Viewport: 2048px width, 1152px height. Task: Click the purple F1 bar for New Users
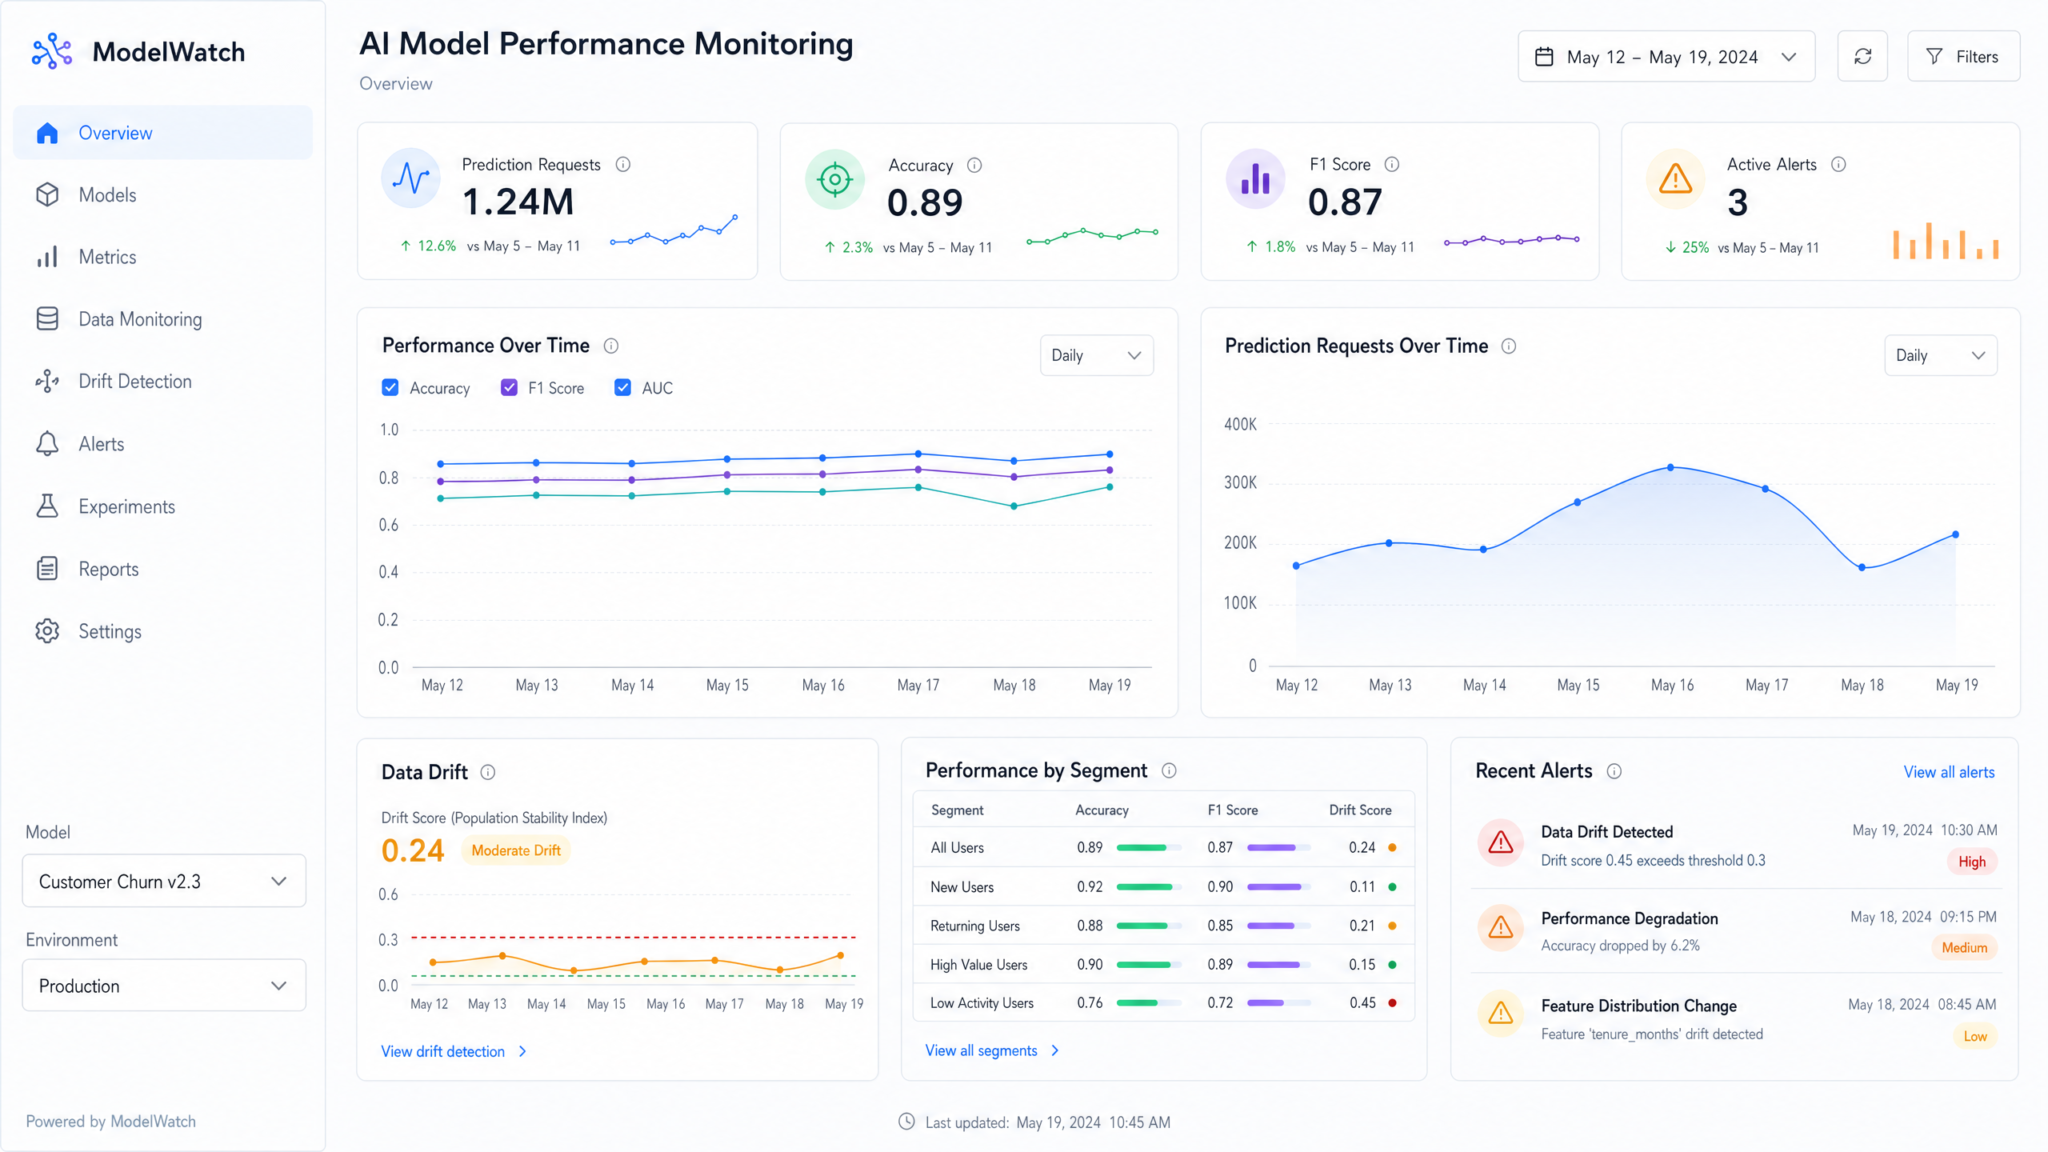tap(1274, 887)
